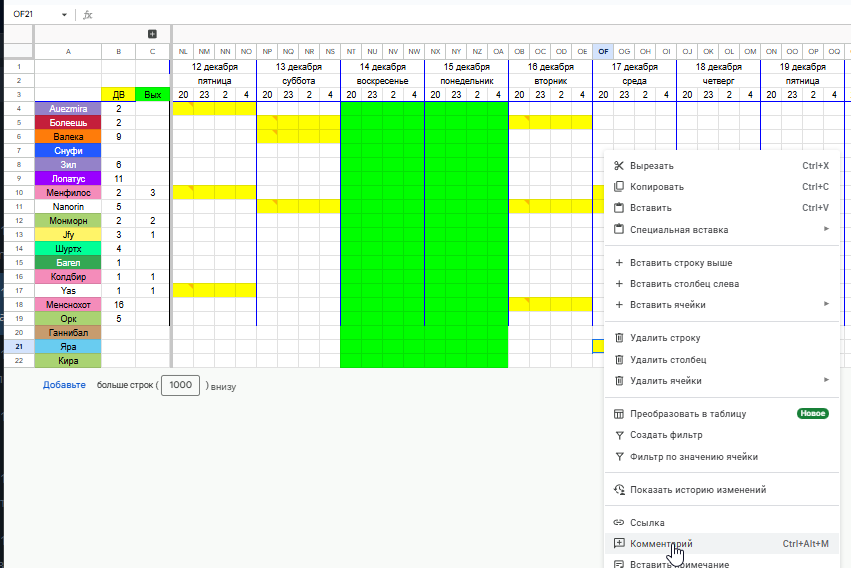Image resolution: width=851 pixels, height=568 pixels.
Task: Click the blue Снуфи name cell
Action: pos(68,151)
